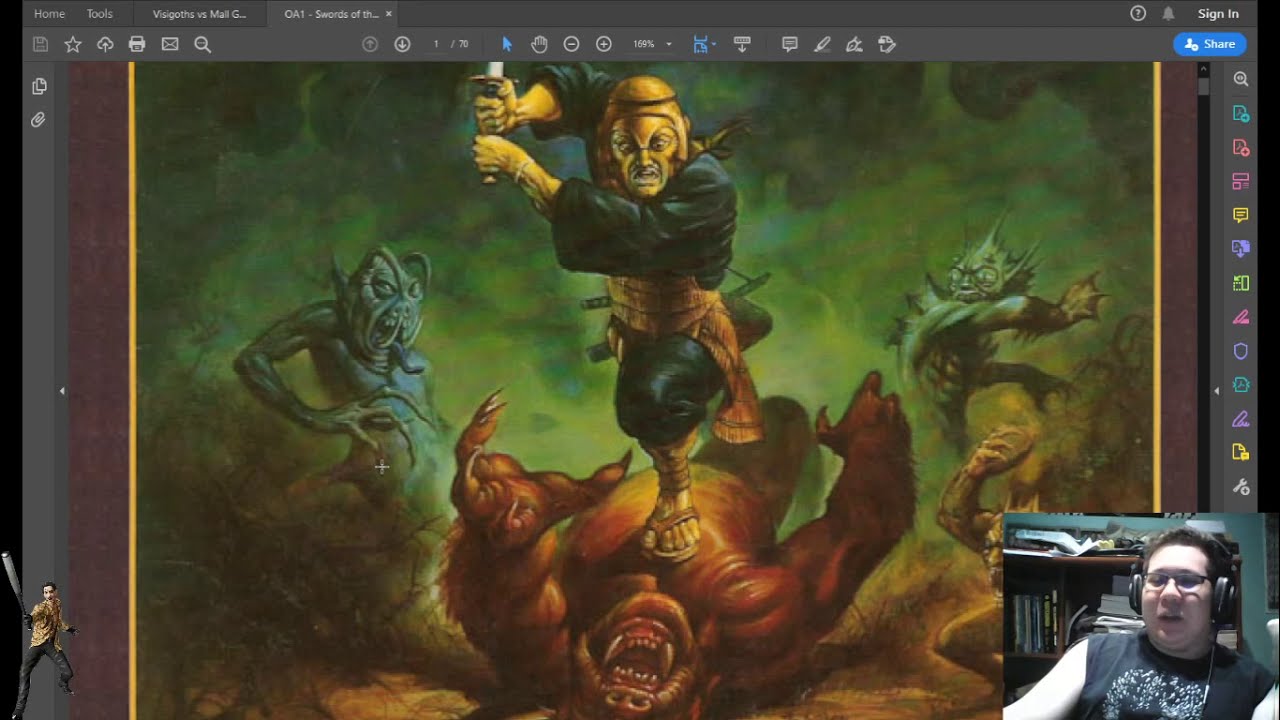The width and height of the screenshot is (1280, 720).
Task: Open the Send for Comments tool
Action: (1241, 453)
